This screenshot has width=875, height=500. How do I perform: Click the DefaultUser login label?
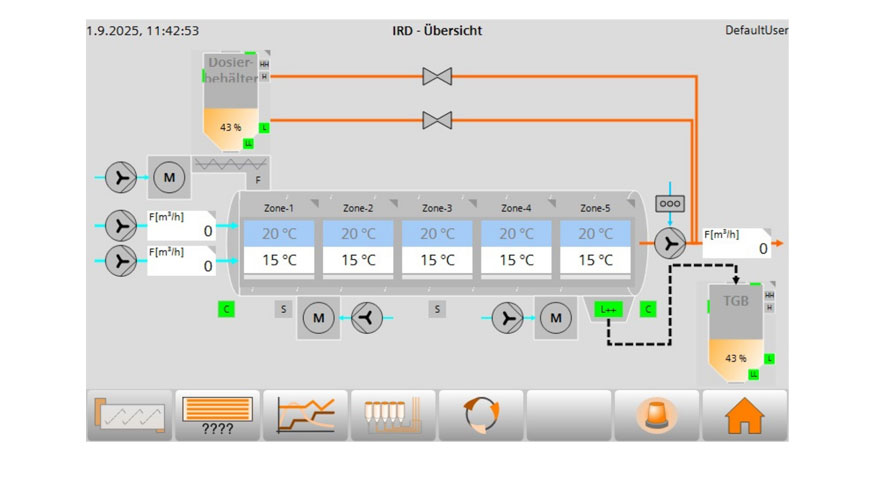pyautogui.click(x=756, y=30)
